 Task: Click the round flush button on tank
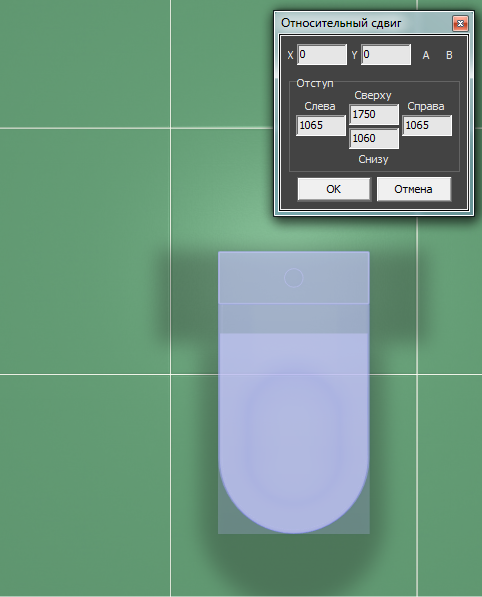(294, 278)
